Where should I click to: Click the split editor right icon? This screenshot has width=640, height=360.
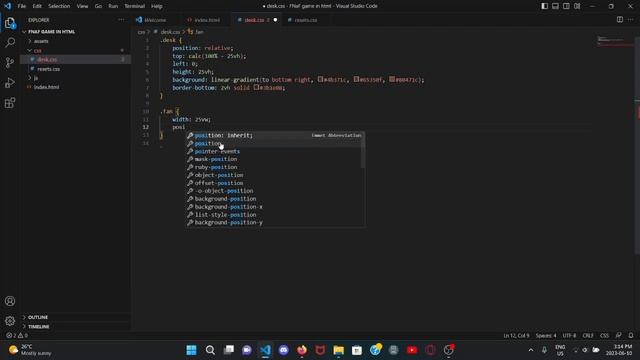tap(620, 20)
